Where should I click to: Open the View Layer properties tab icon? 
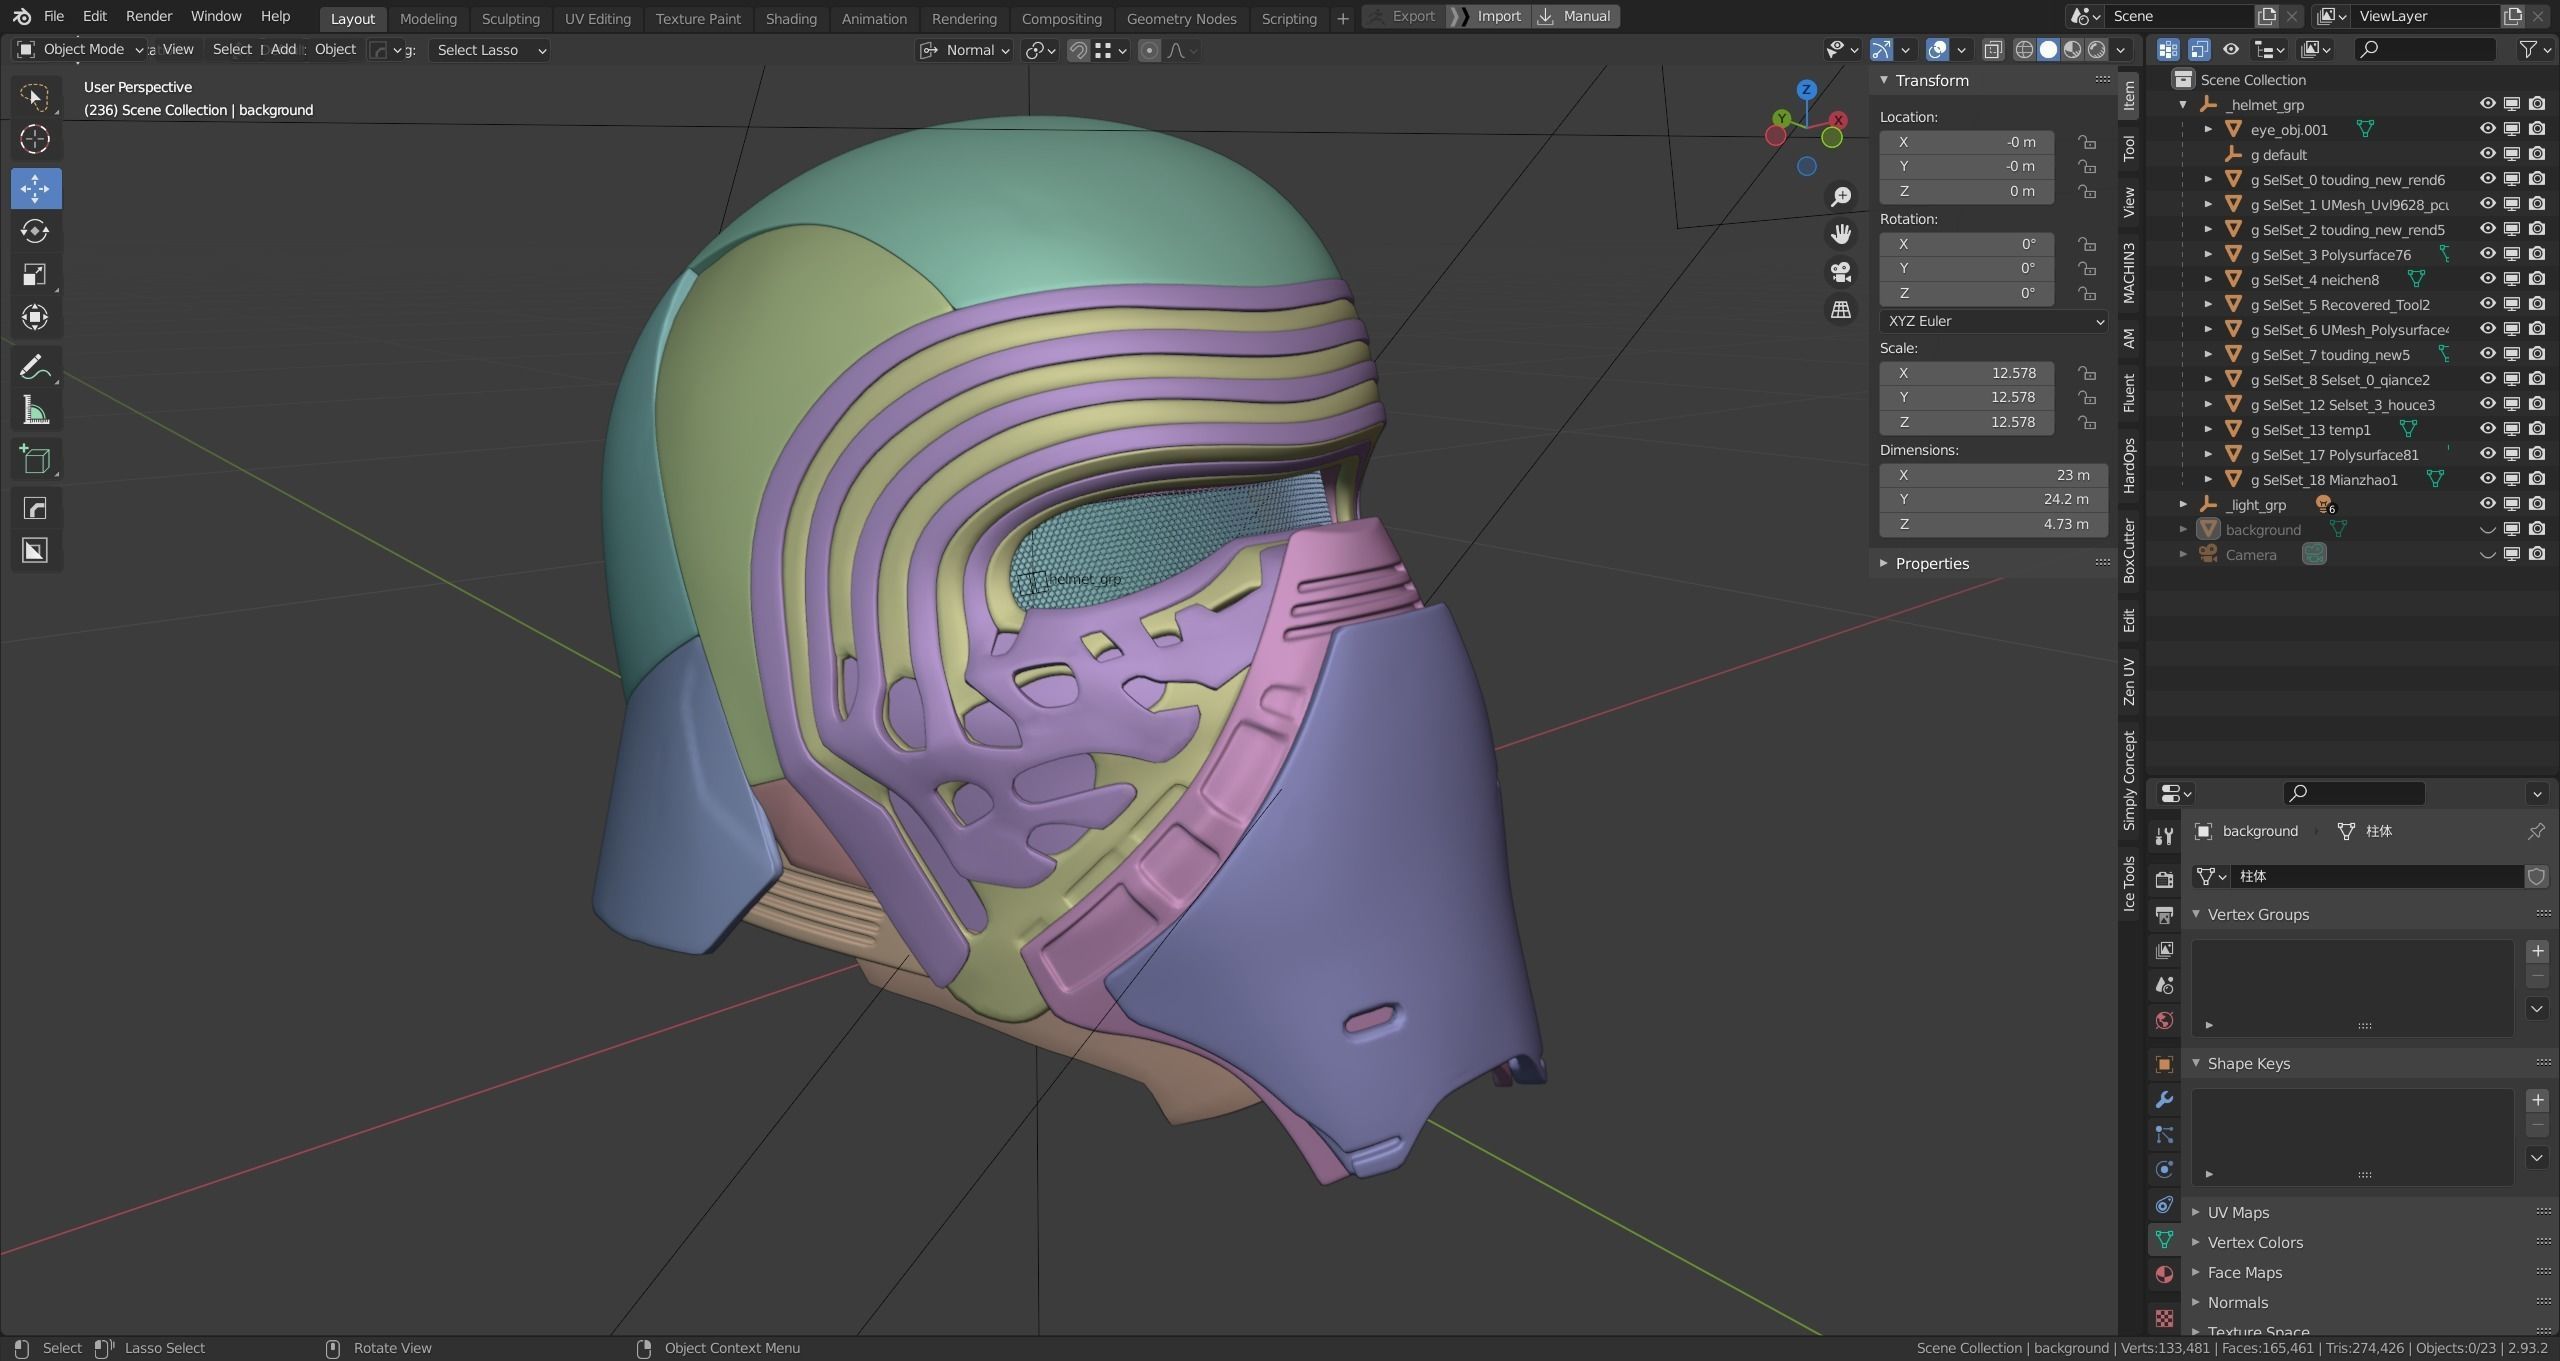tap(2164, 950)
